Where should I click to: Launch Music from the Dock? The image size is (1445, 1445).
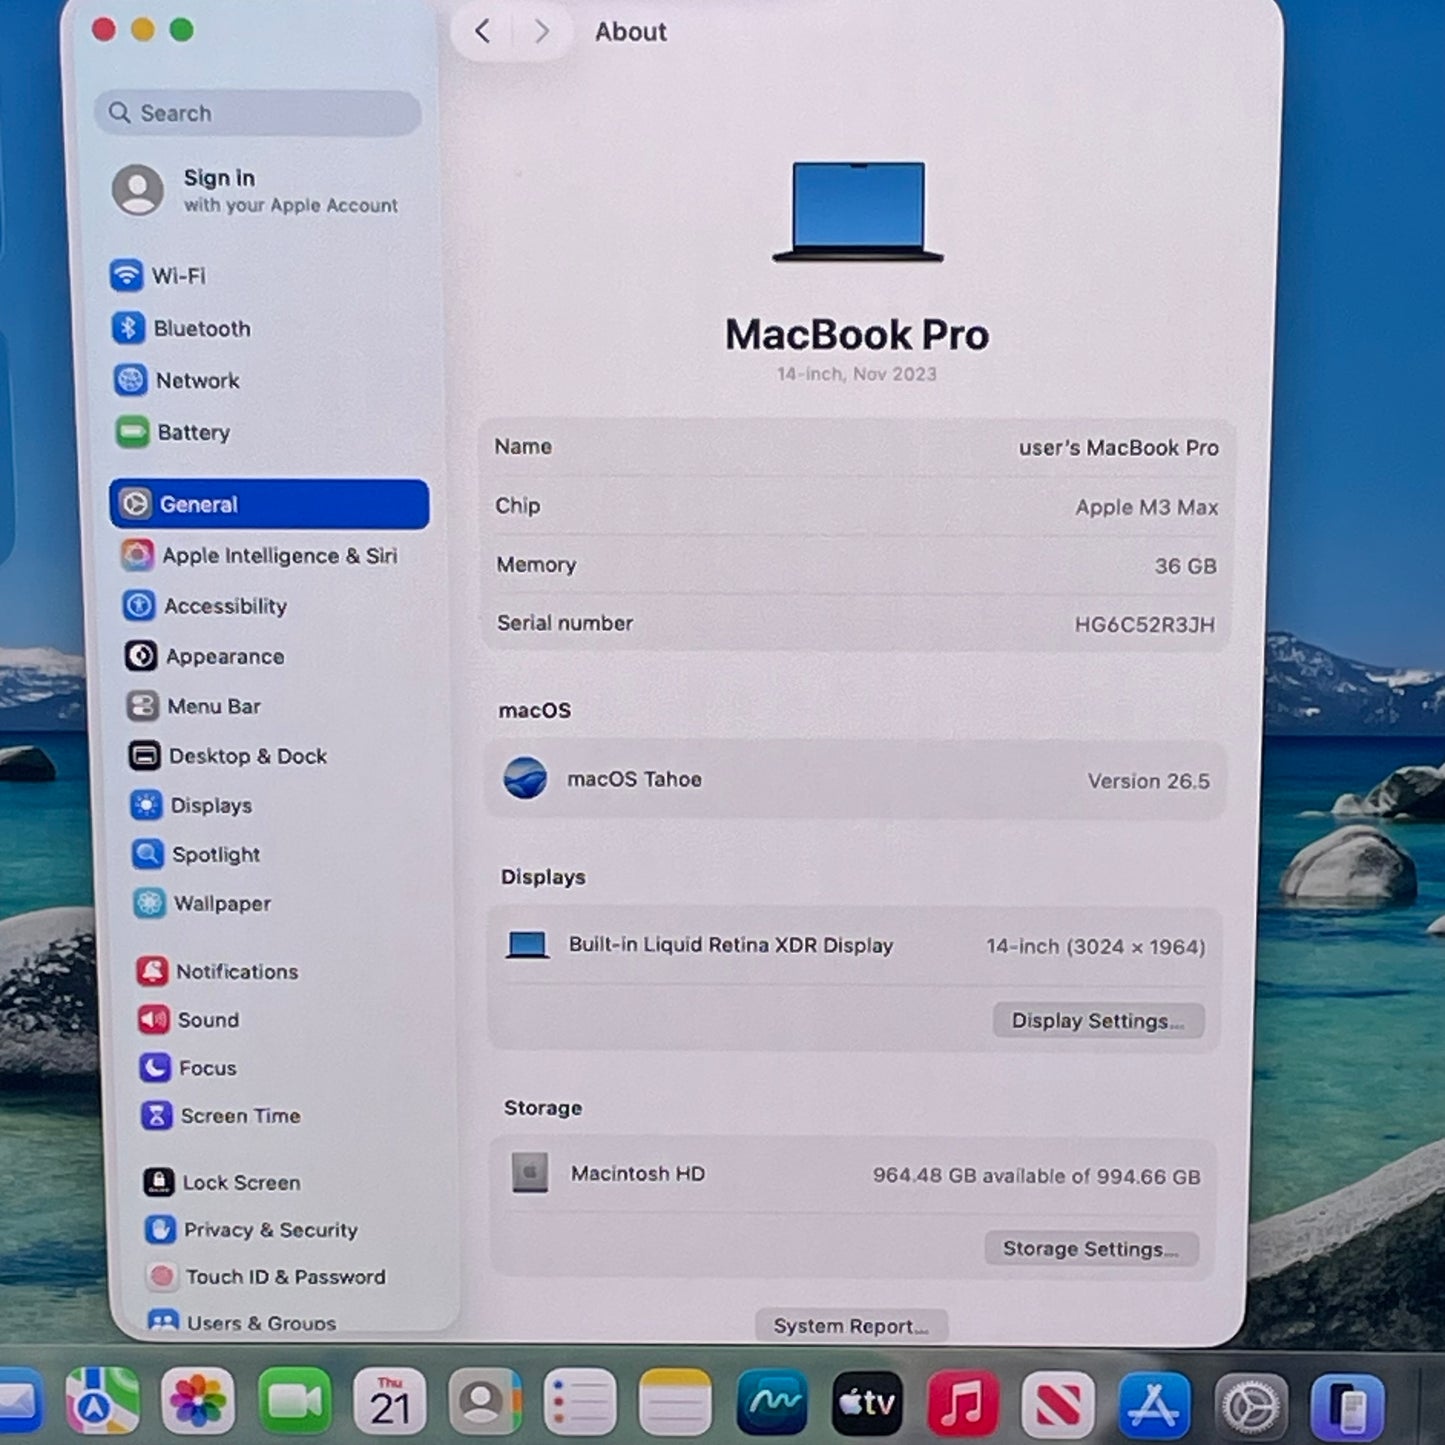point(963,1403)
